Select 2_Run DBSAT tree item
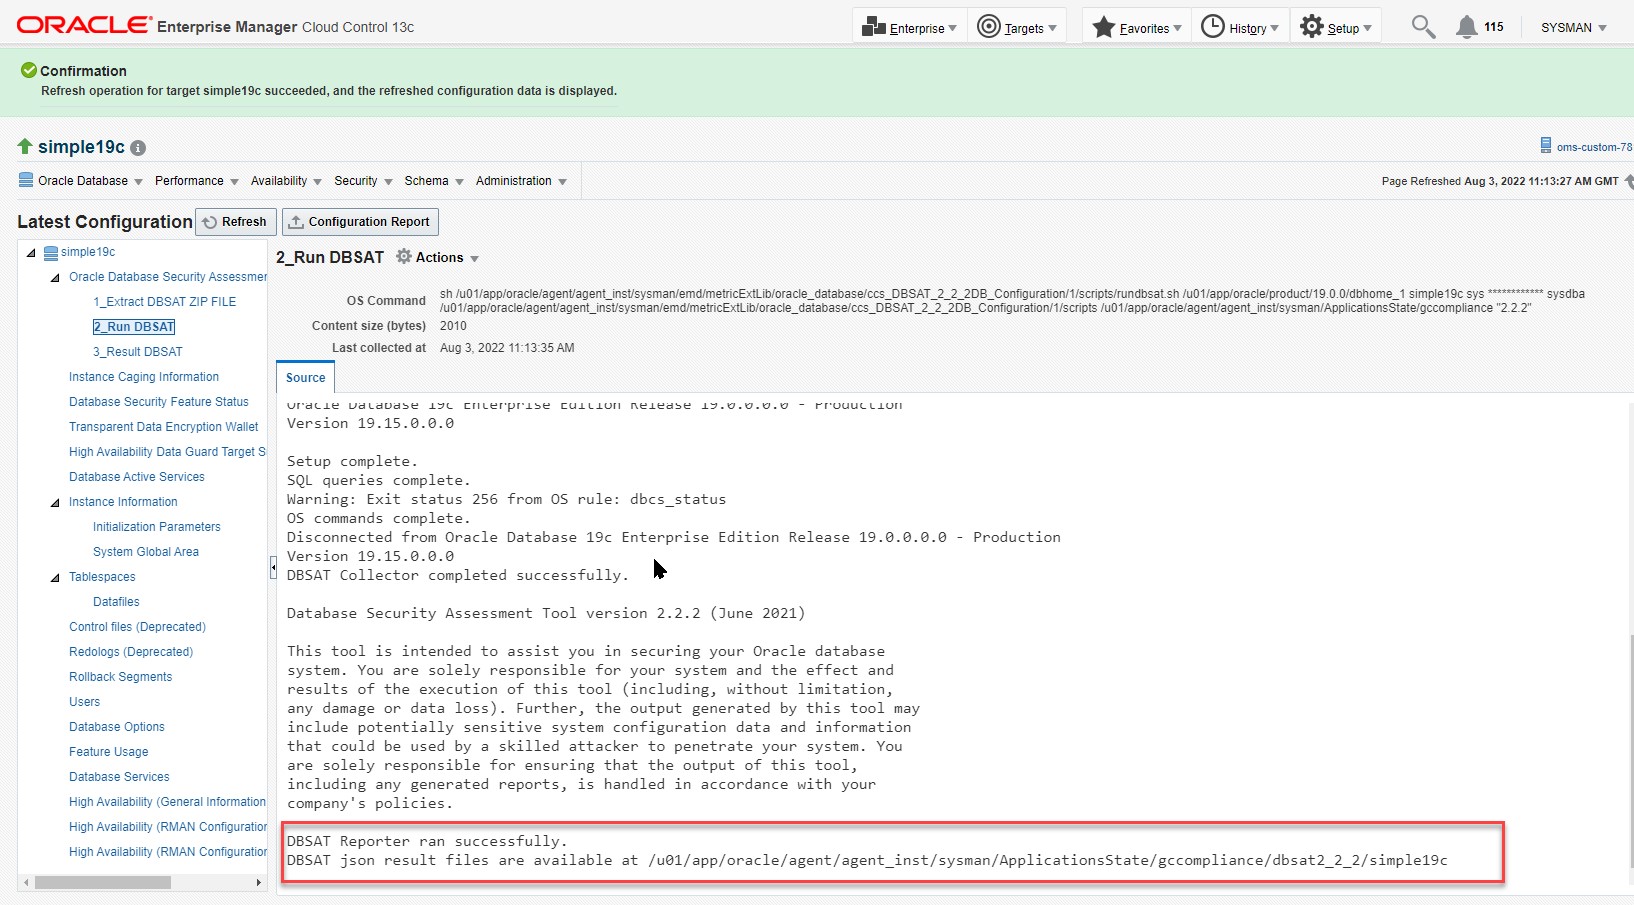 [134, 327]
